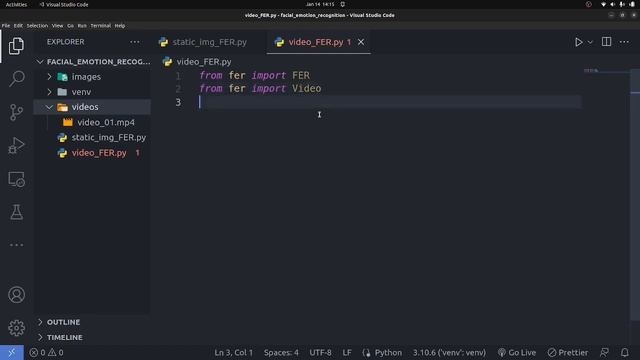640x360 pixels.
Task: Open Activities overview in top bar
Action: pyautogui.click(x=16, y=4)
